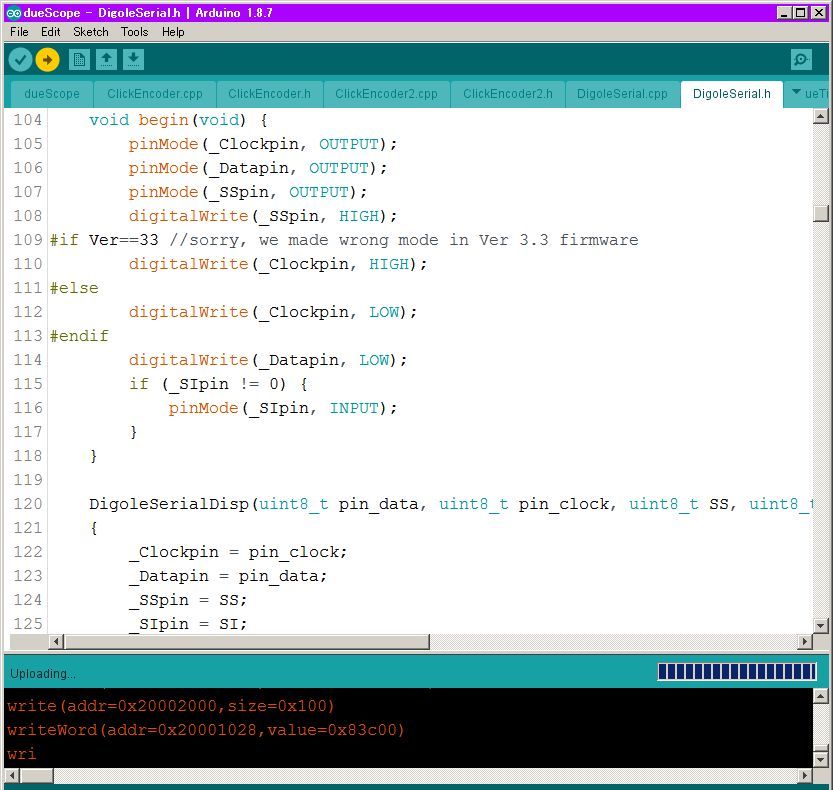
Task: Open the Help menu
Action: click(173, 32)
